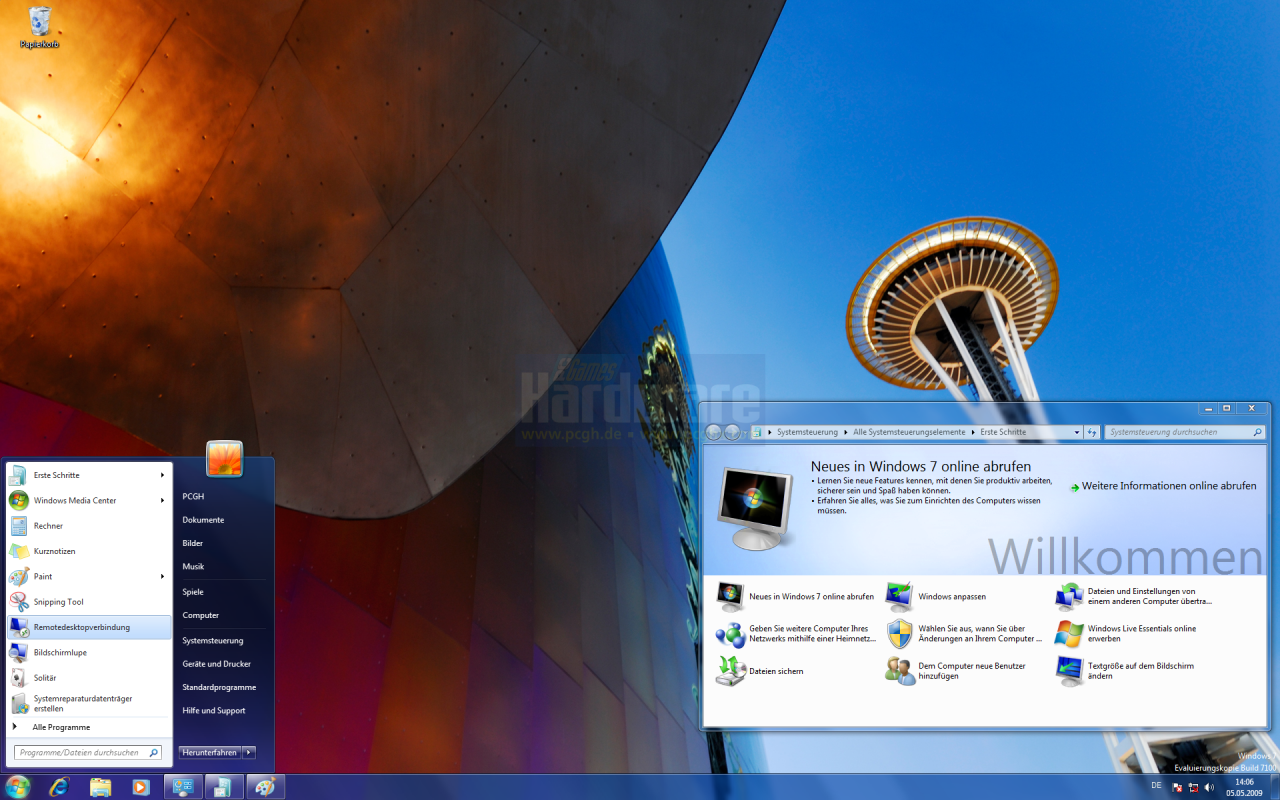Screen dimensions: 1280x800
Task: Click the refresh button beside address bar
Action: (x=1092, y=432)
